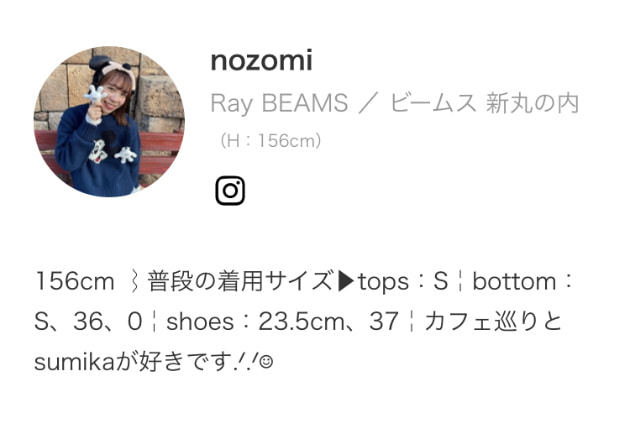The image size is (630, 429).
Task: Click the 普段の着用サイズ text
Action: pyautogui.click(x=241, y=281)
